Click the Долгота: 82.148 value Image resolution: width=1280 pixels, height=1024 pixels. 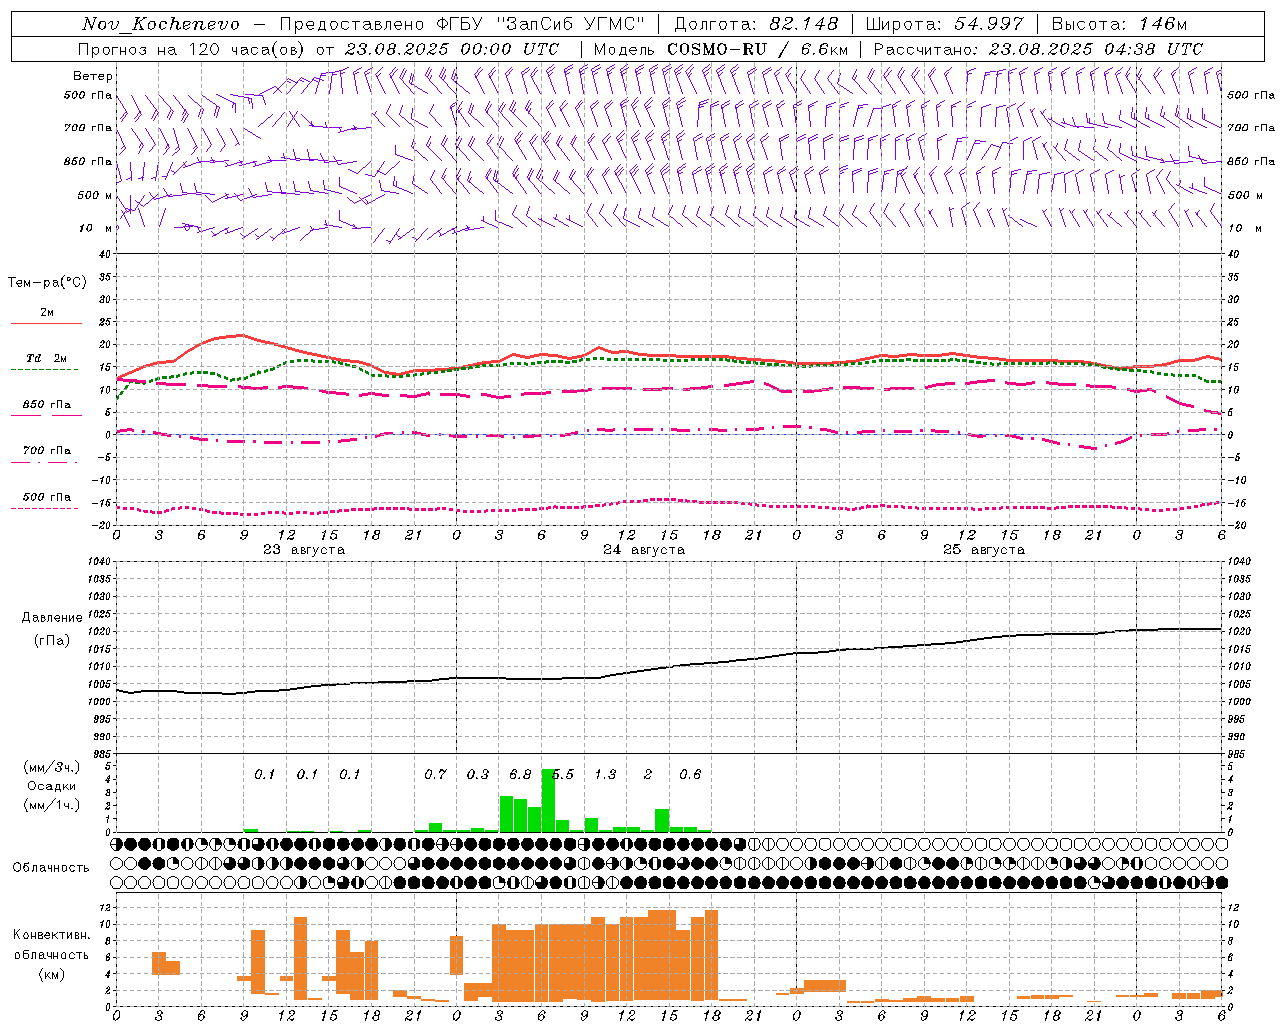pos(756,24)
